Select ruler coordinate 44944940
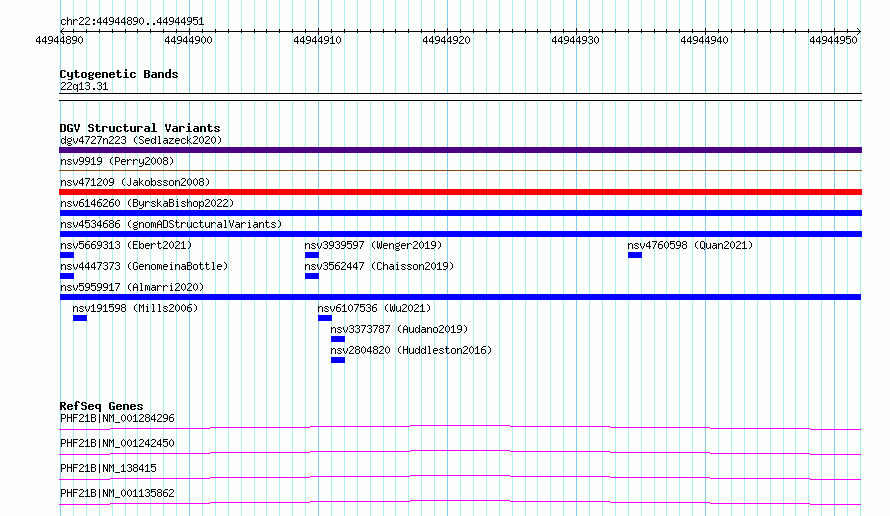Viewport: 890px width, 516px height. (x=704, y=40)
